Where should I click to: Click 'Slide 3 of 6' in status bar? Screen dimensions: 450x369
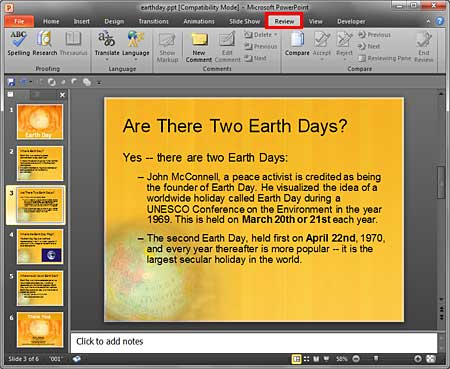tap(23, 359)
